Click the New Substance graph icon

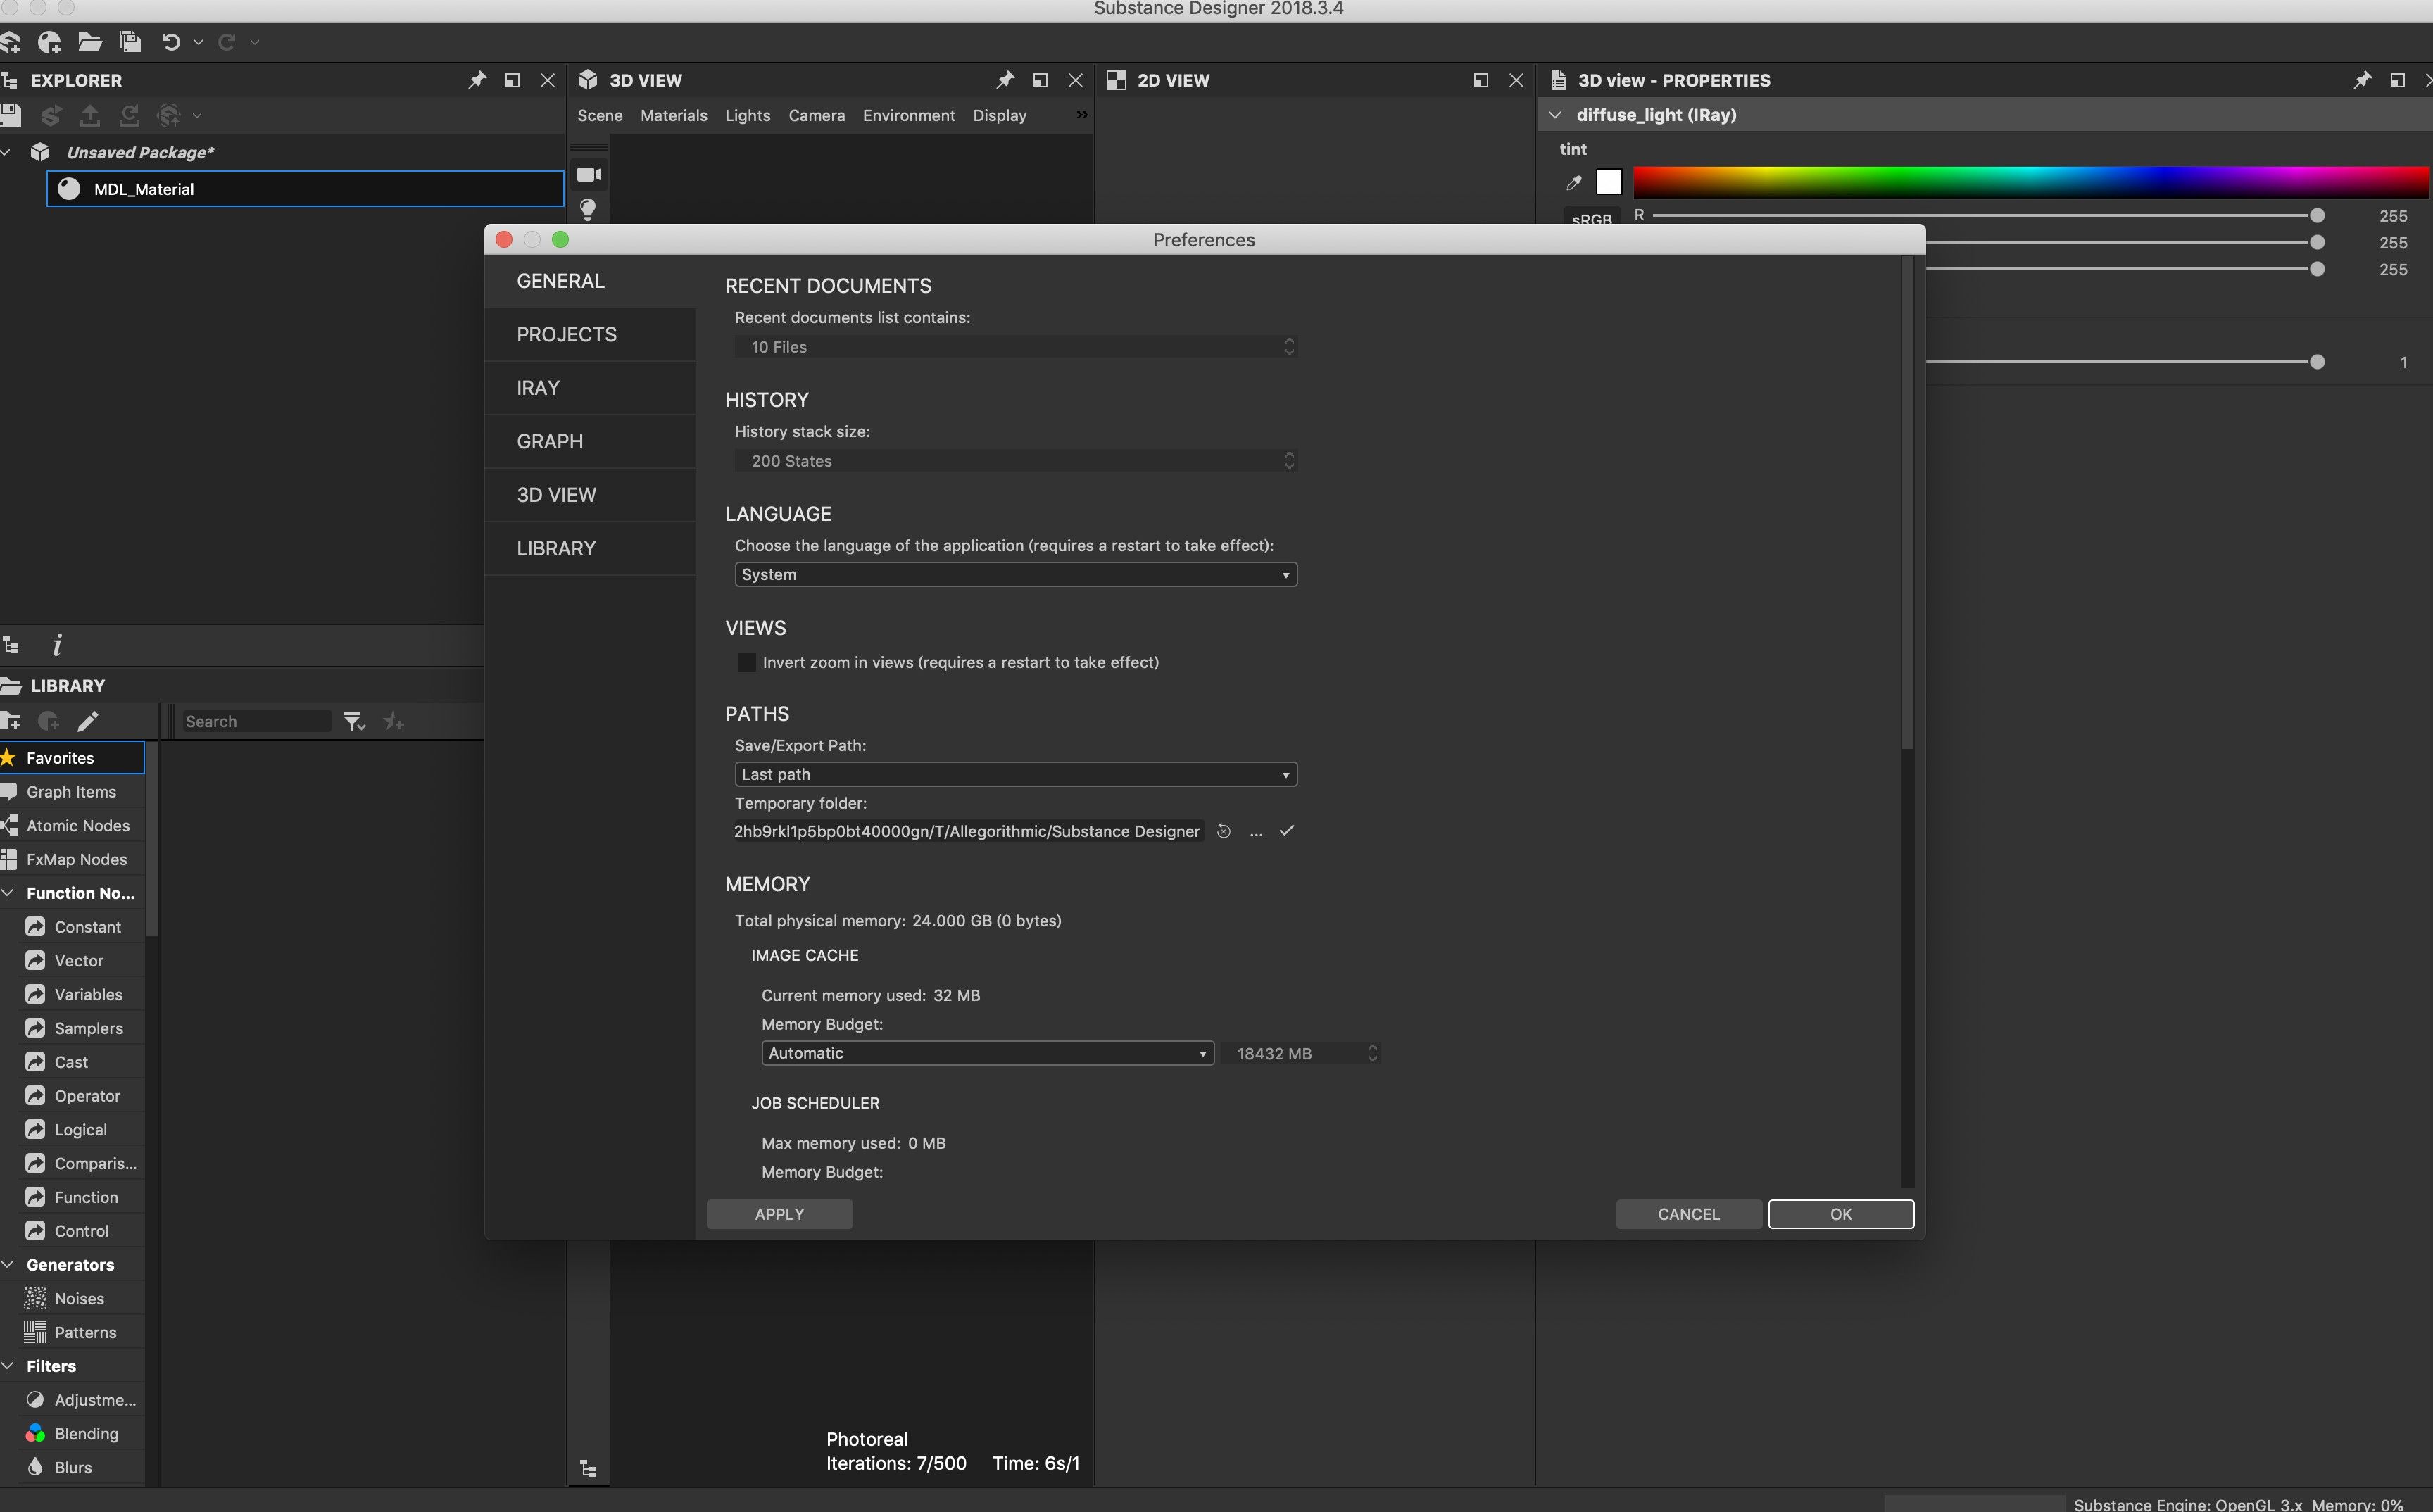click(10, 42)
